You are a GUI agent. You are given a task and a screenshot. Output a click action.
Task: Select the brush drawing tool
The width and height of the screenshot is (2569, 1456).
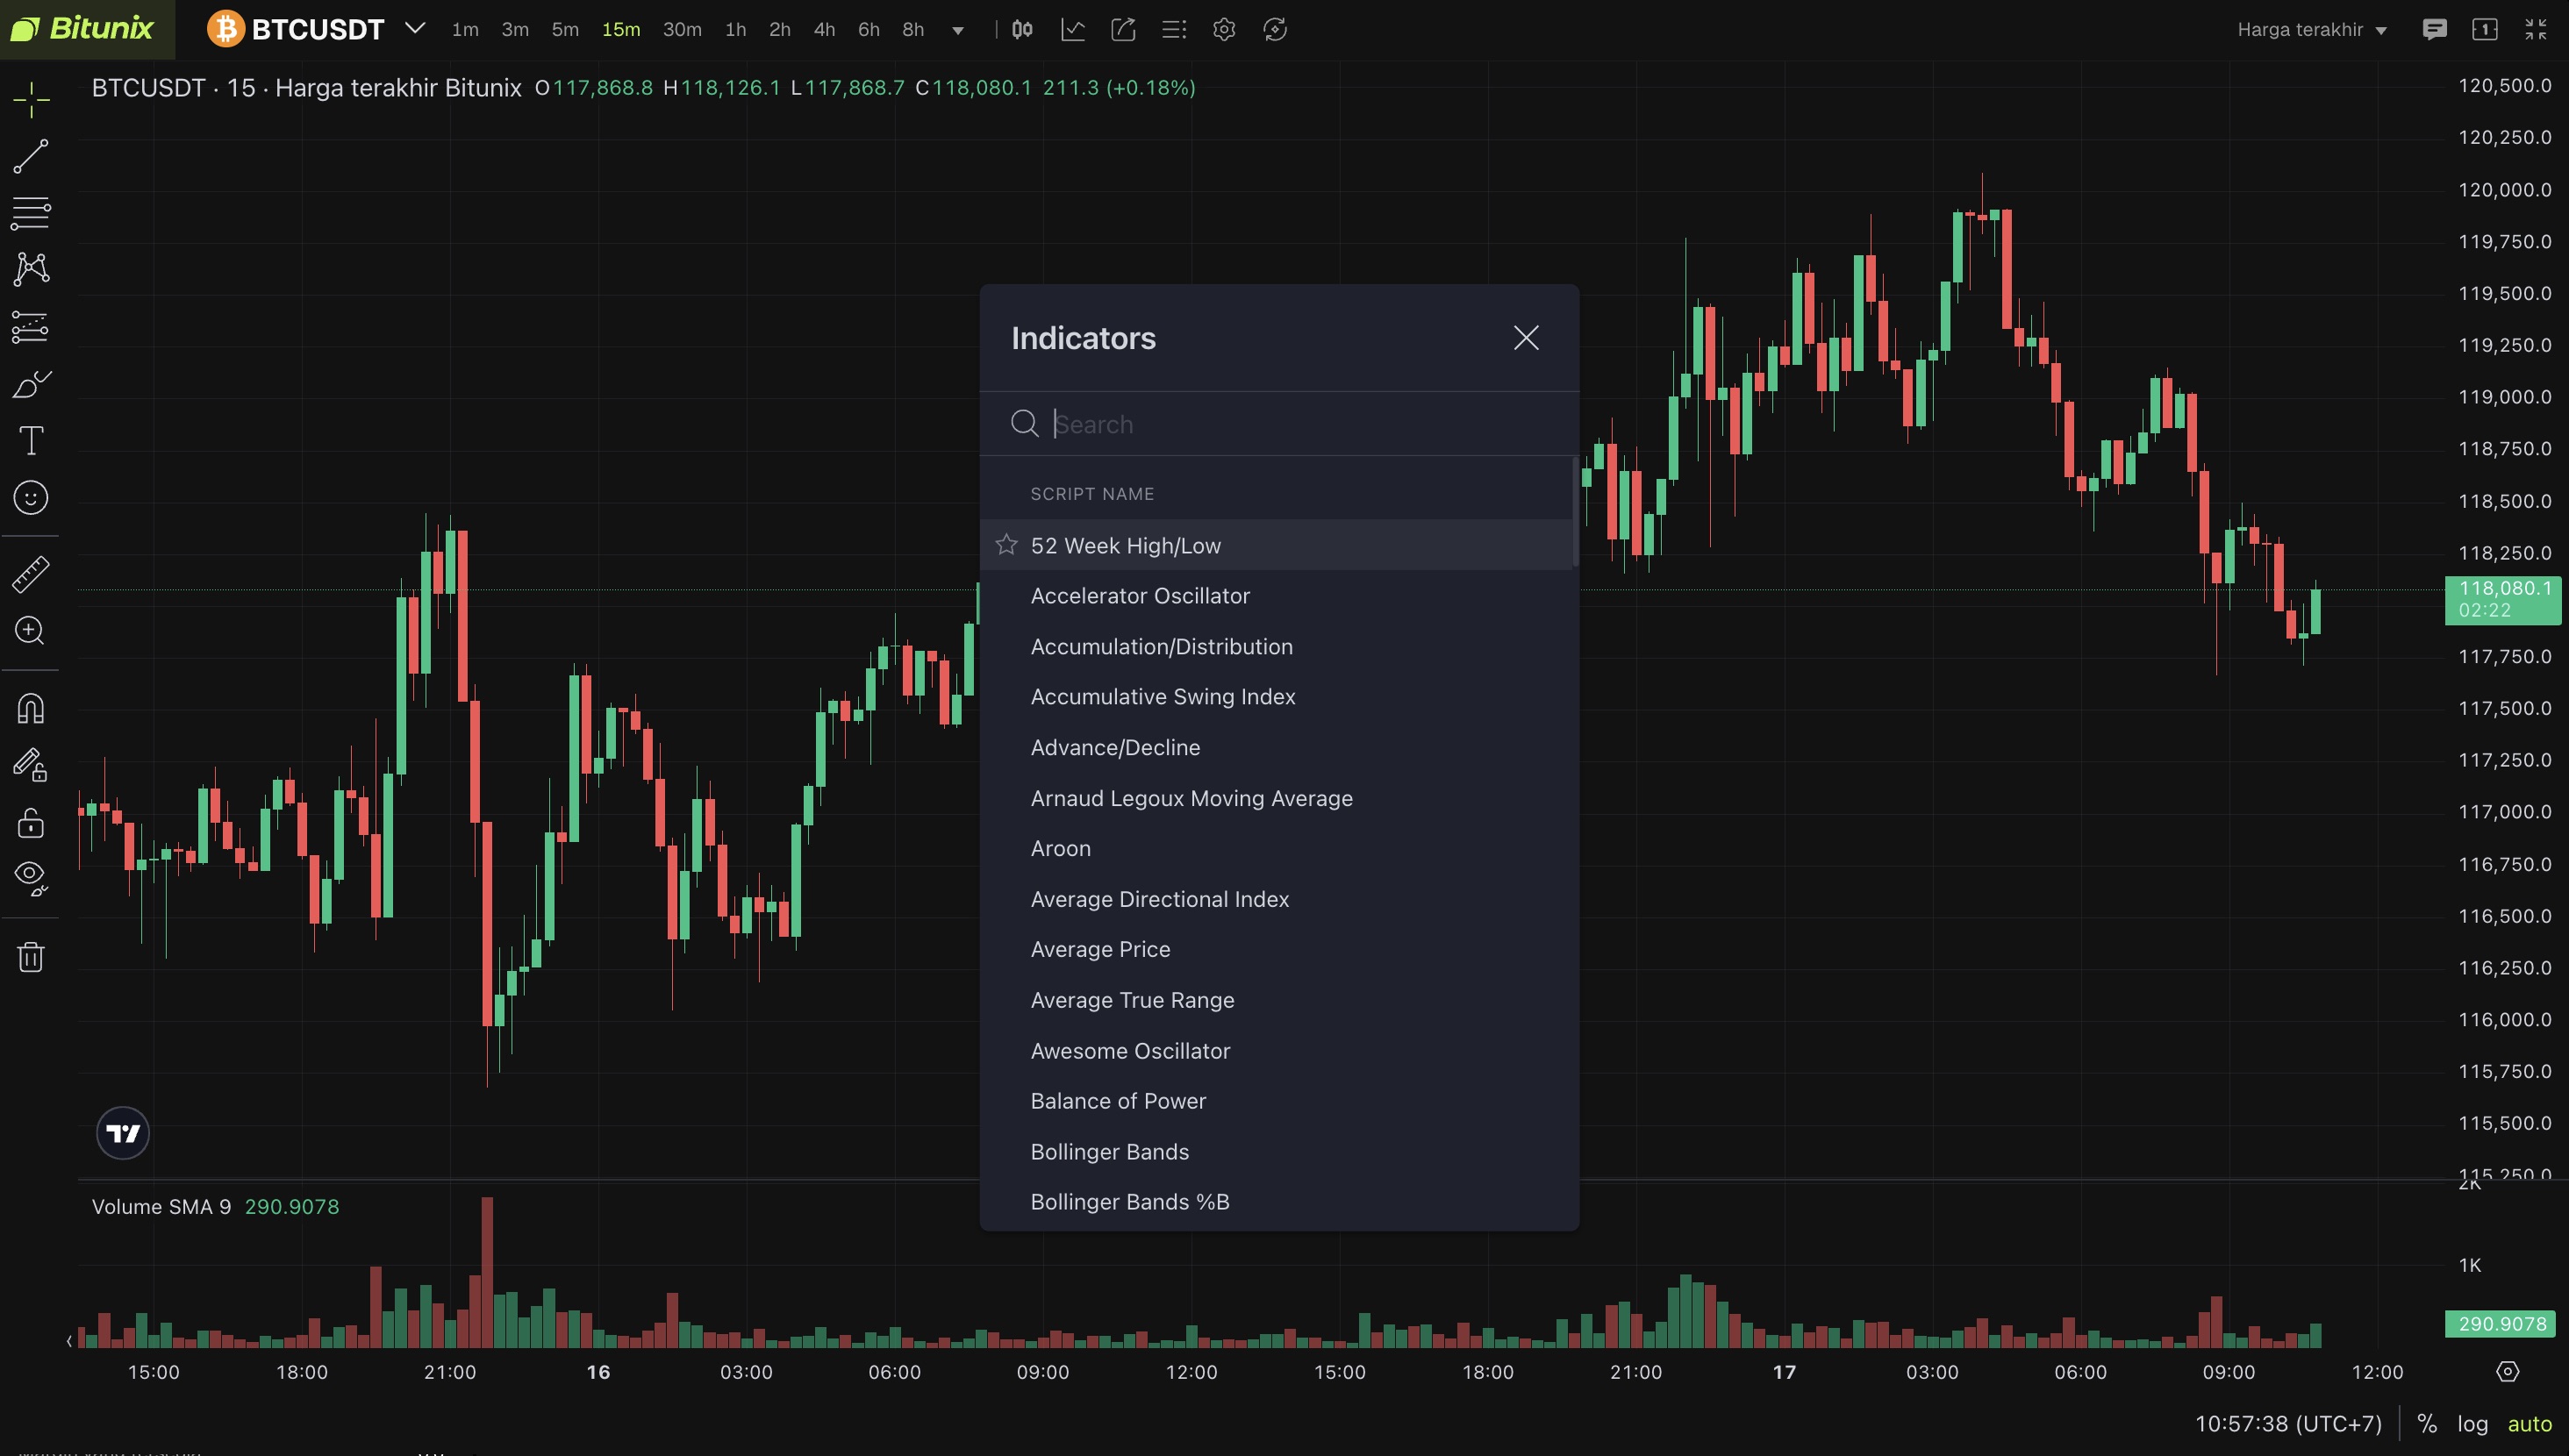pyautogui.click(x=31, y=384)
